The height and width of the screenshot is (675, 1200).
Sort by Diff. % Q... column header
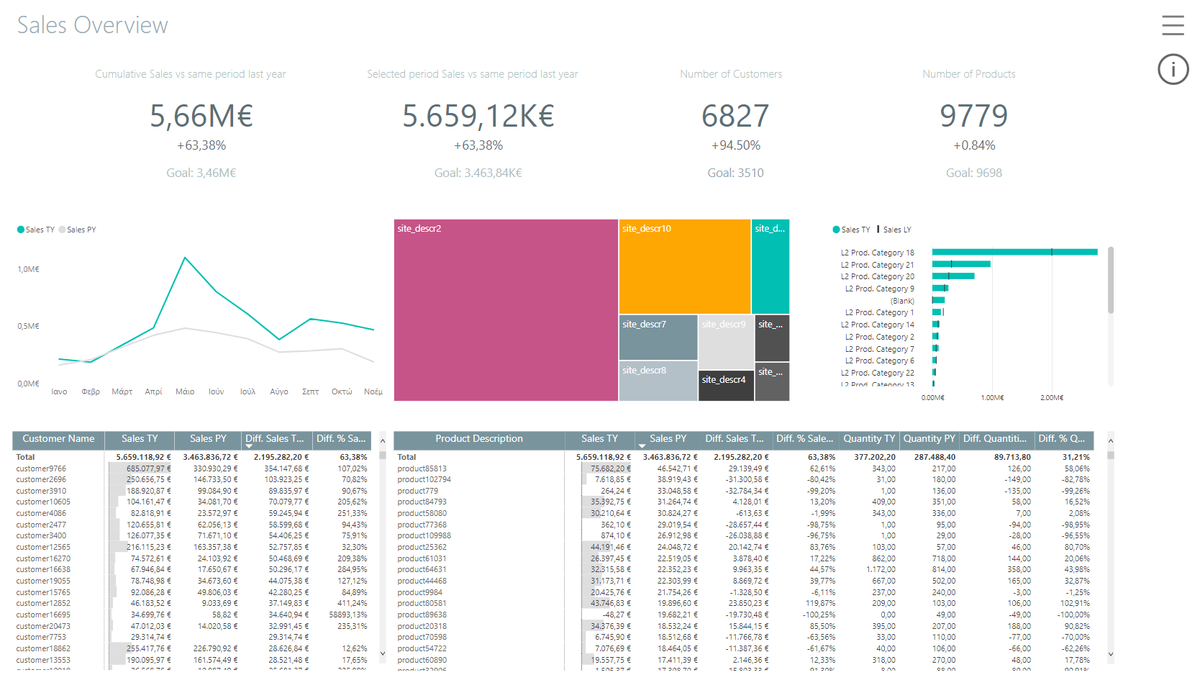1064,439
